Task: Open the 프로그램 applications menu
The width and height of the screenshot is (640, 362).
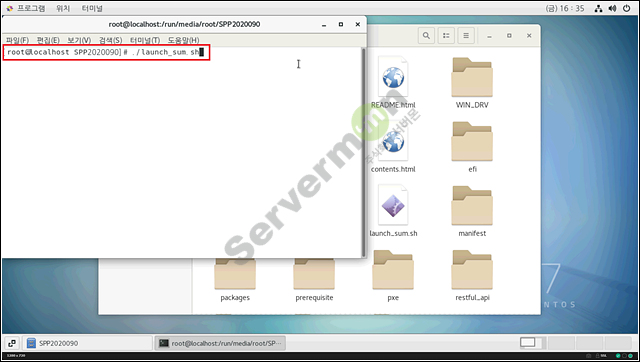Action: pos(26,8)
